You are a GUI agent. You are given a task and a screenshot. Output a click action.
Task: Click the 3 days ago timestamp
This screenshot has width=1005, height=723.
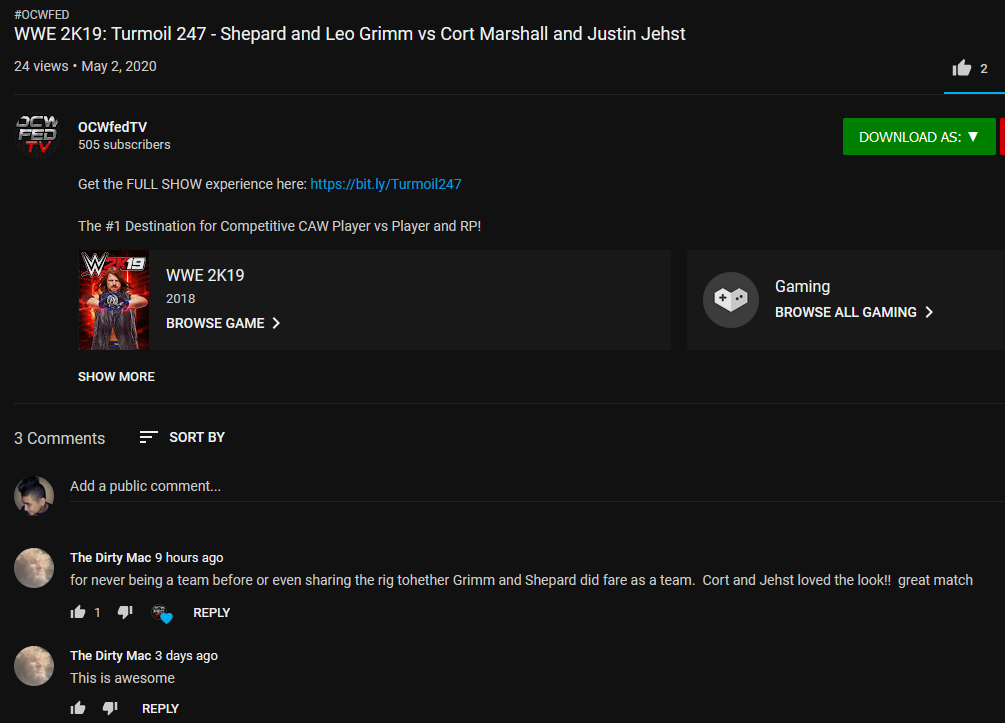pyautogui.click(x=187, y=656)
